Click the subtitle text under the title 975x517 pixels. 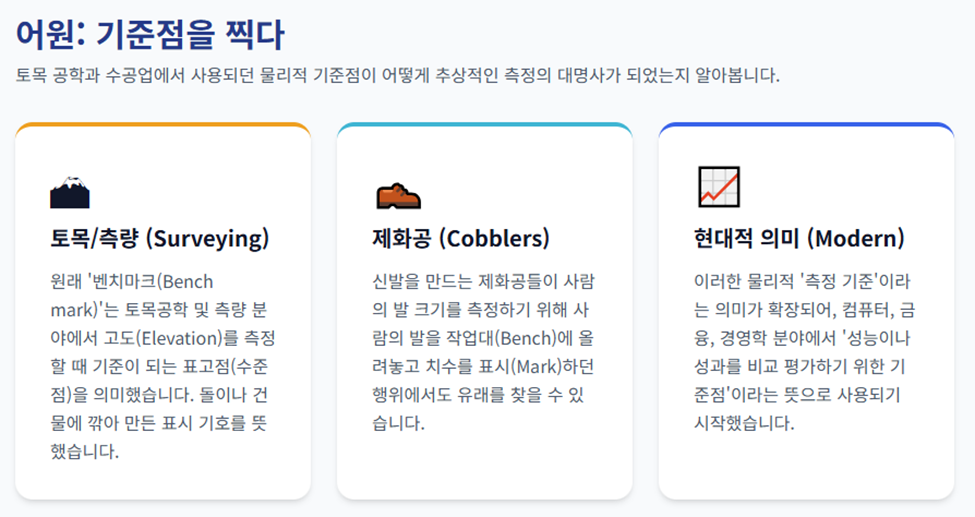pyautogui.click(x=397, y=76)
